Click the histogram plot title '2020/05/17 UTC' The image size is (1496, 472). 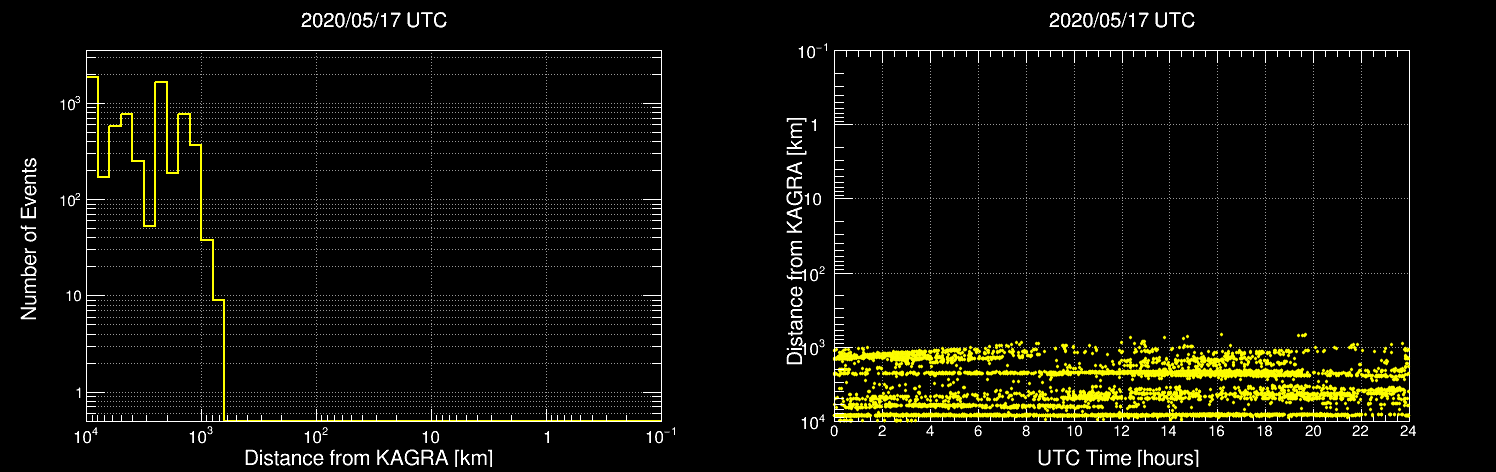point(374,19)
